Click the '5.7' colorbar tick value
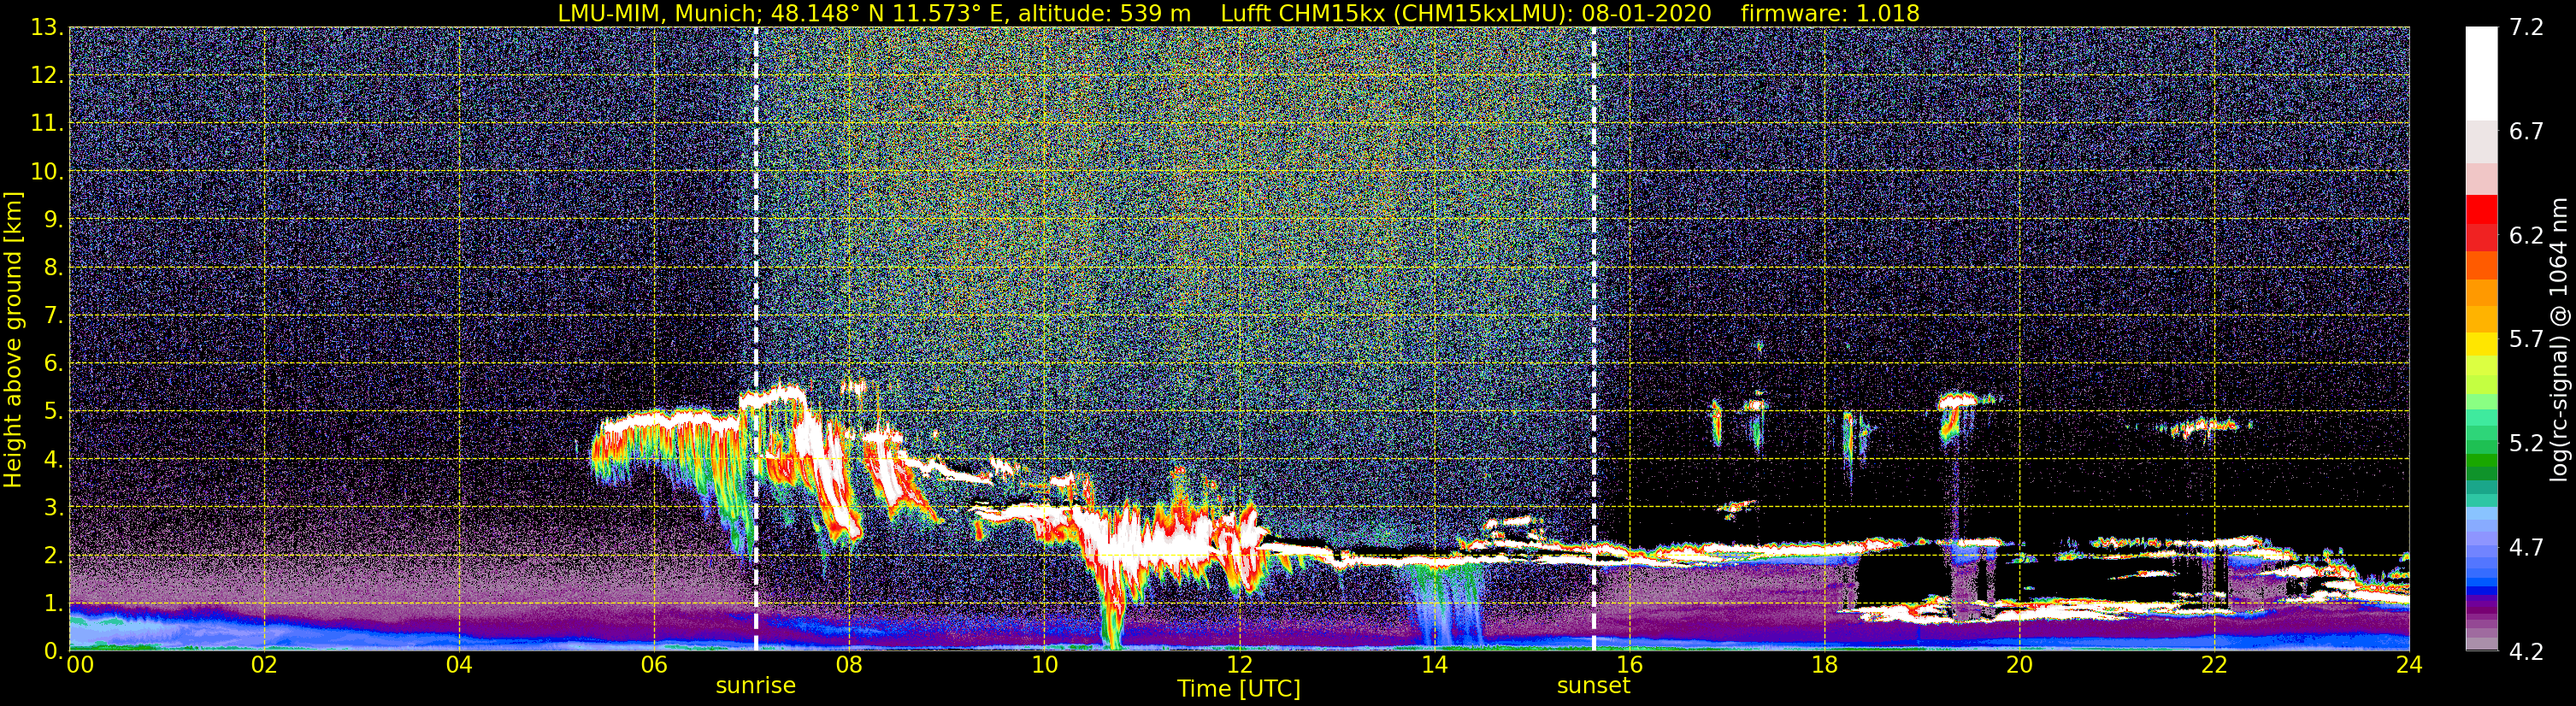Screen dimensions: 2576x706 pos(2526,340)
